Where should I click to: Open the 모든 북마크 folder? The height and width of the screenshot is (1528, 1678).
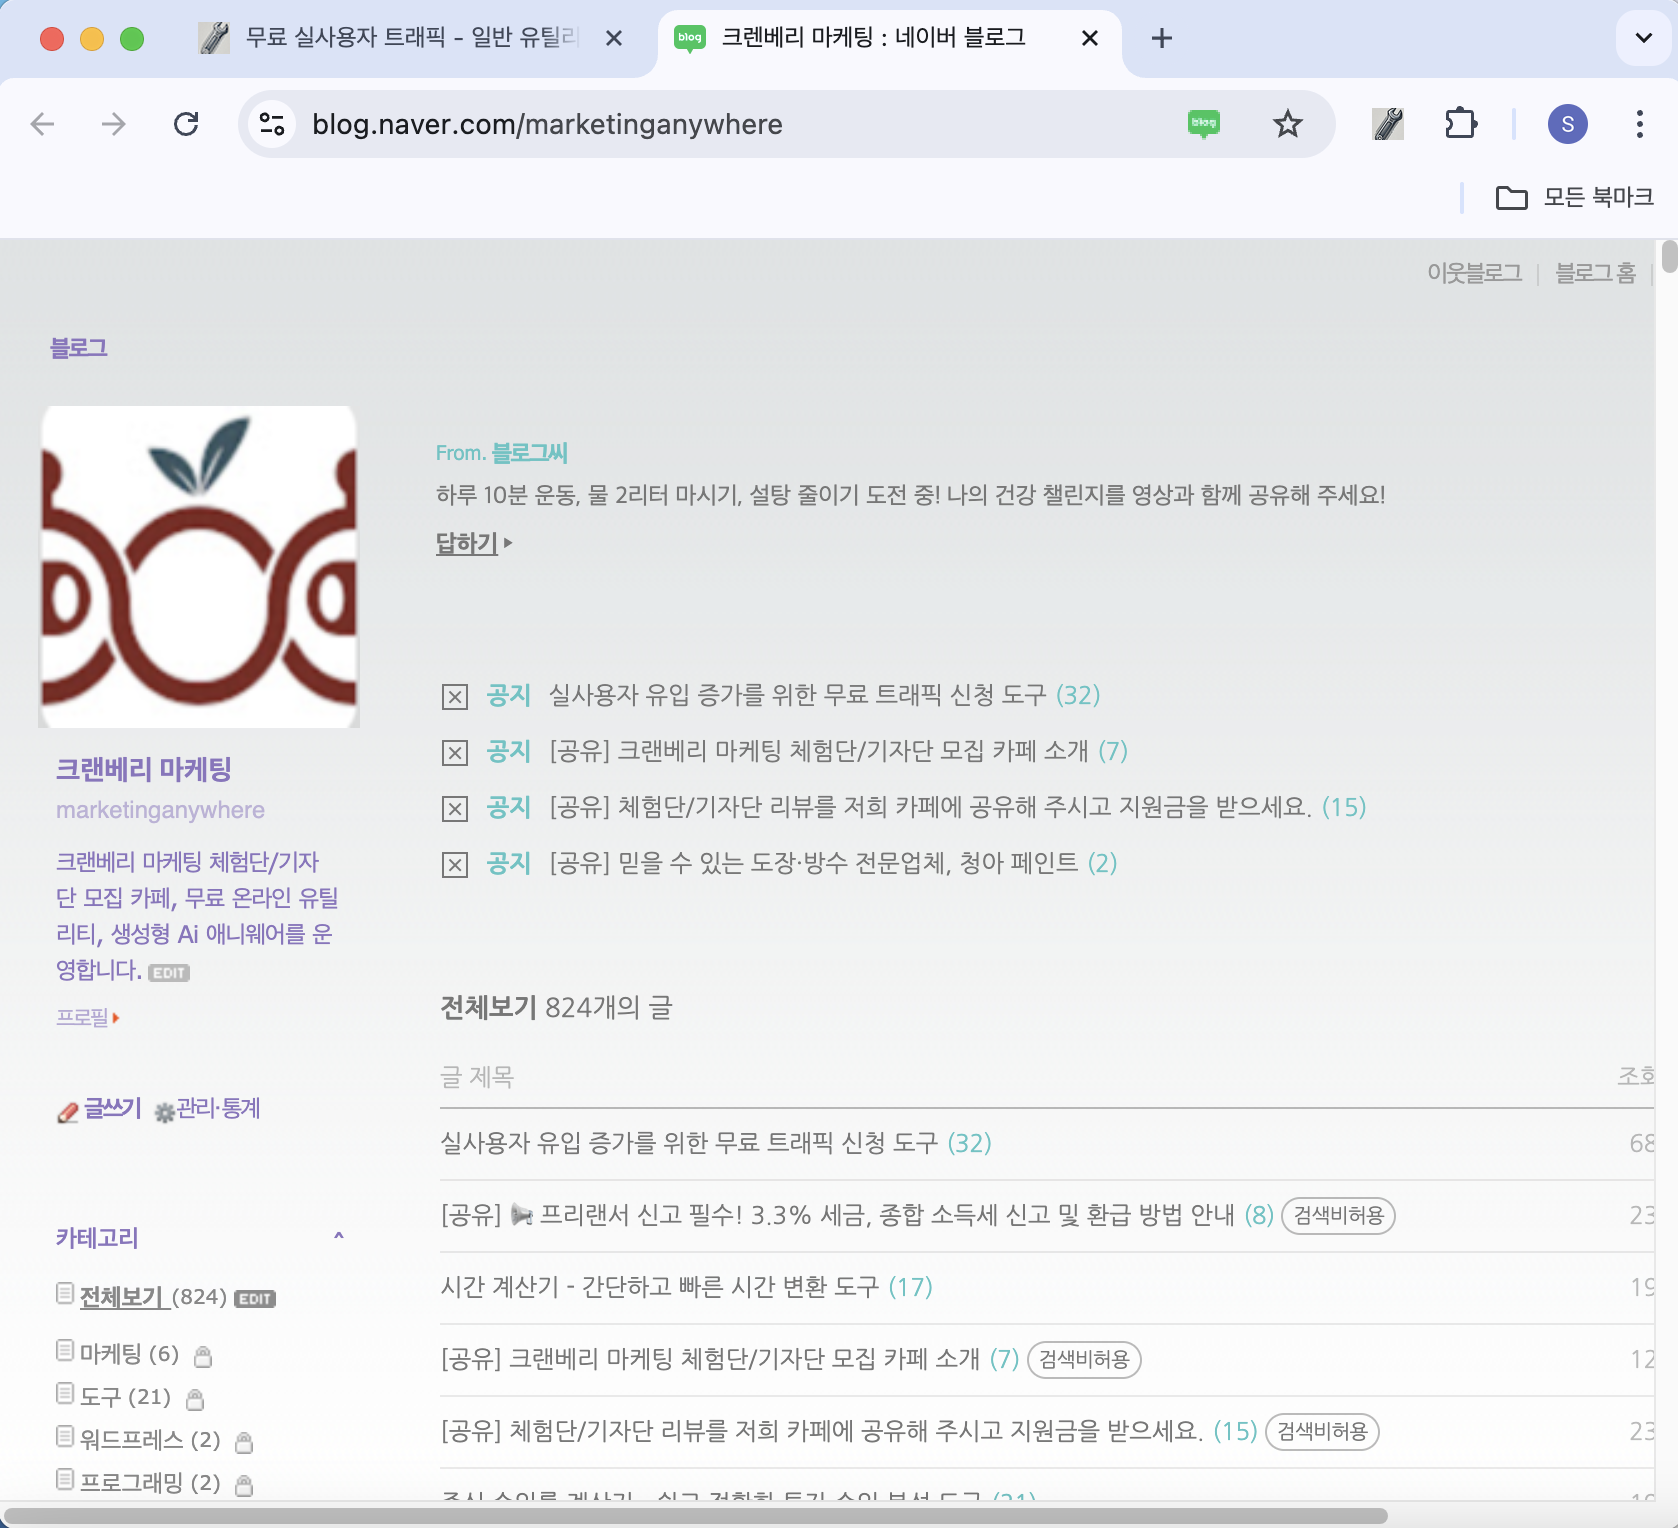[x=1575, y=197]
